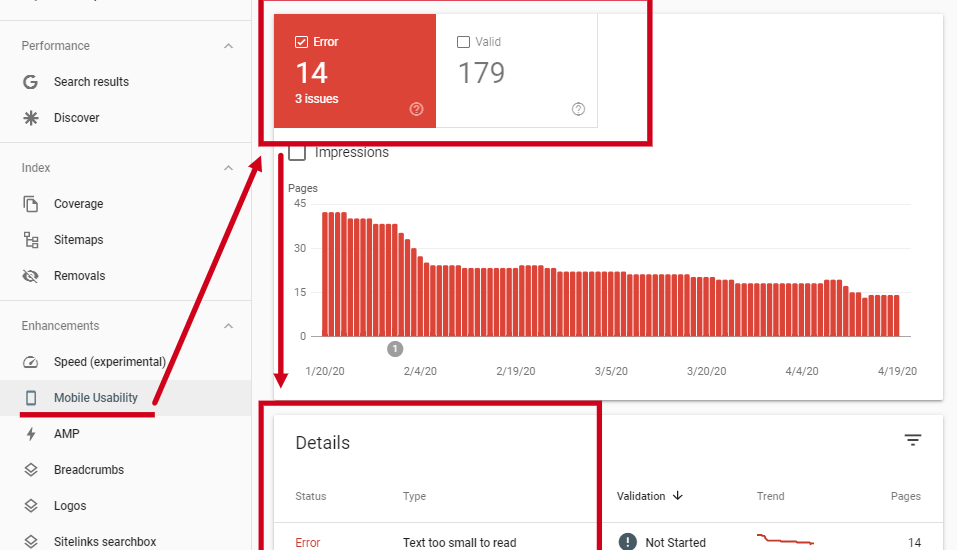Click the asterisk icon next to Discover

pos(31,118)
